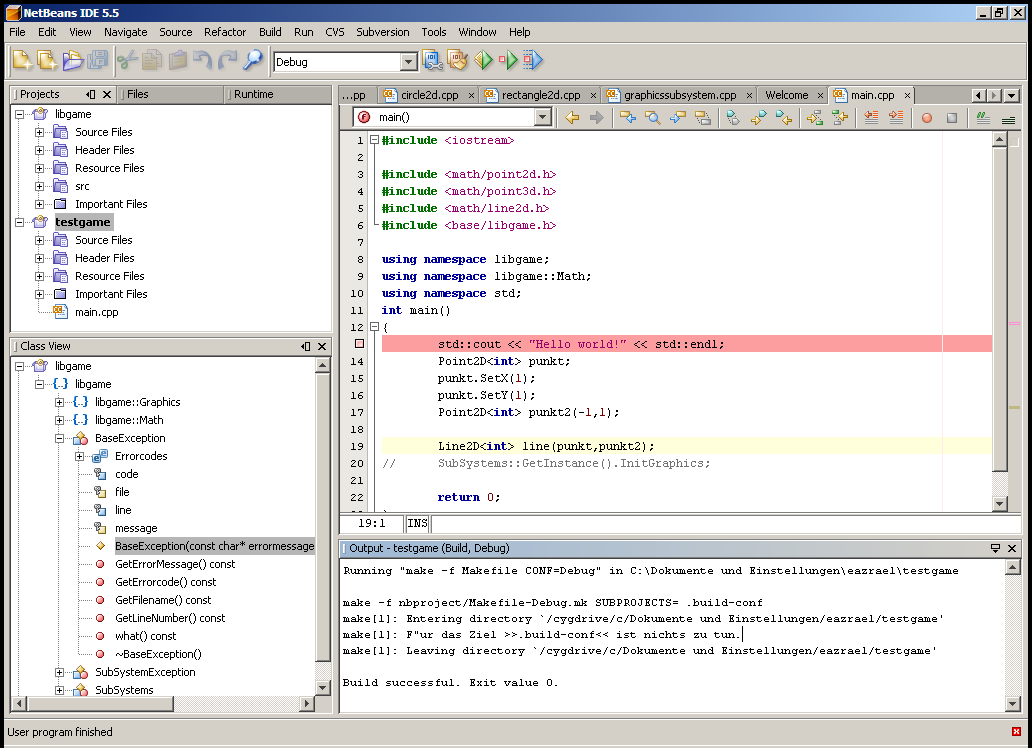This screenshot has height=748, width=1032.
Task: Click the Shift Line Right icon
Action: 896,118
